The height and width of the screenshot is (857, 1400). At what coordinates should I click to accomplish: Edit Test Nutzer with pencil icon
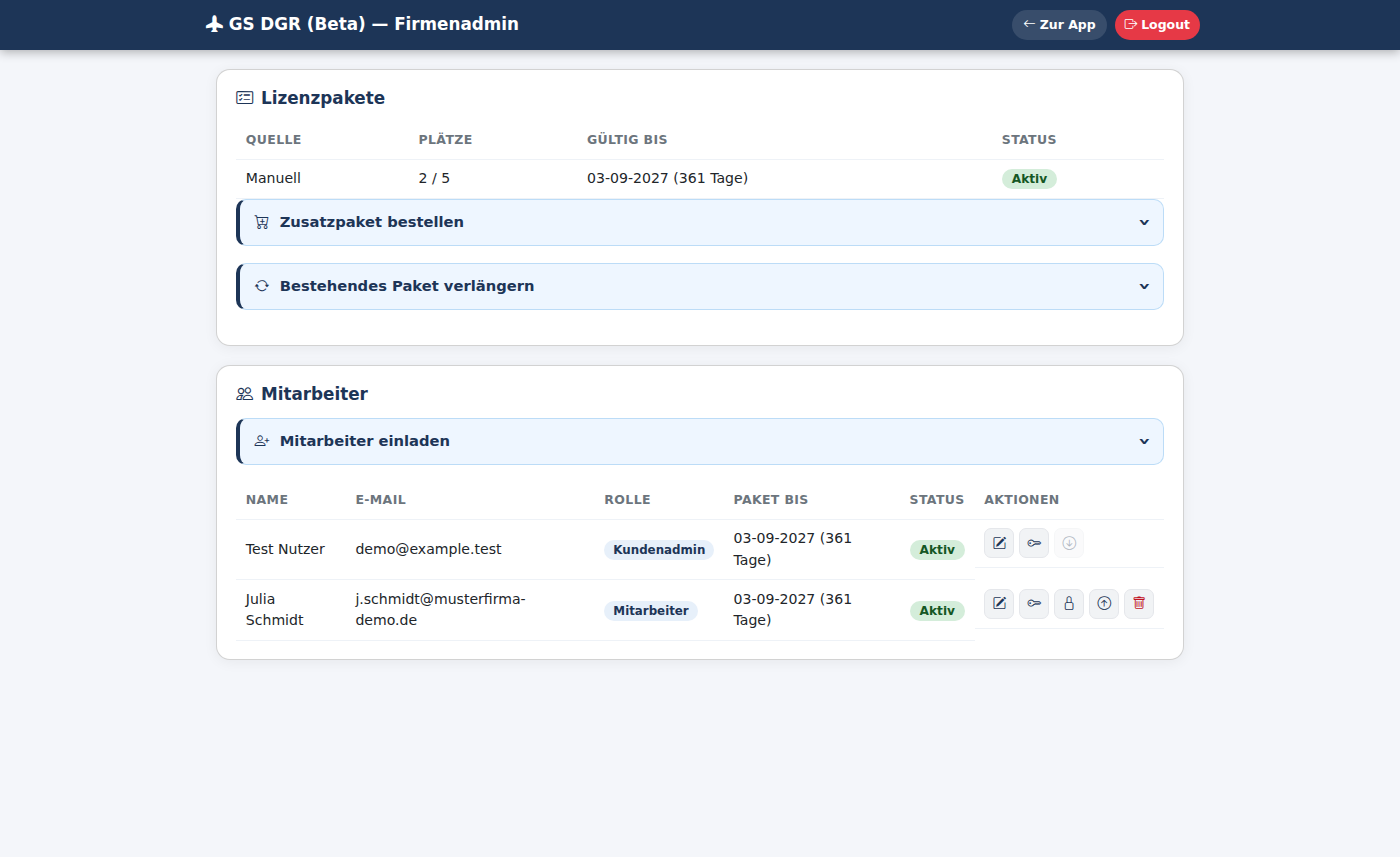(x=999, y=543)
